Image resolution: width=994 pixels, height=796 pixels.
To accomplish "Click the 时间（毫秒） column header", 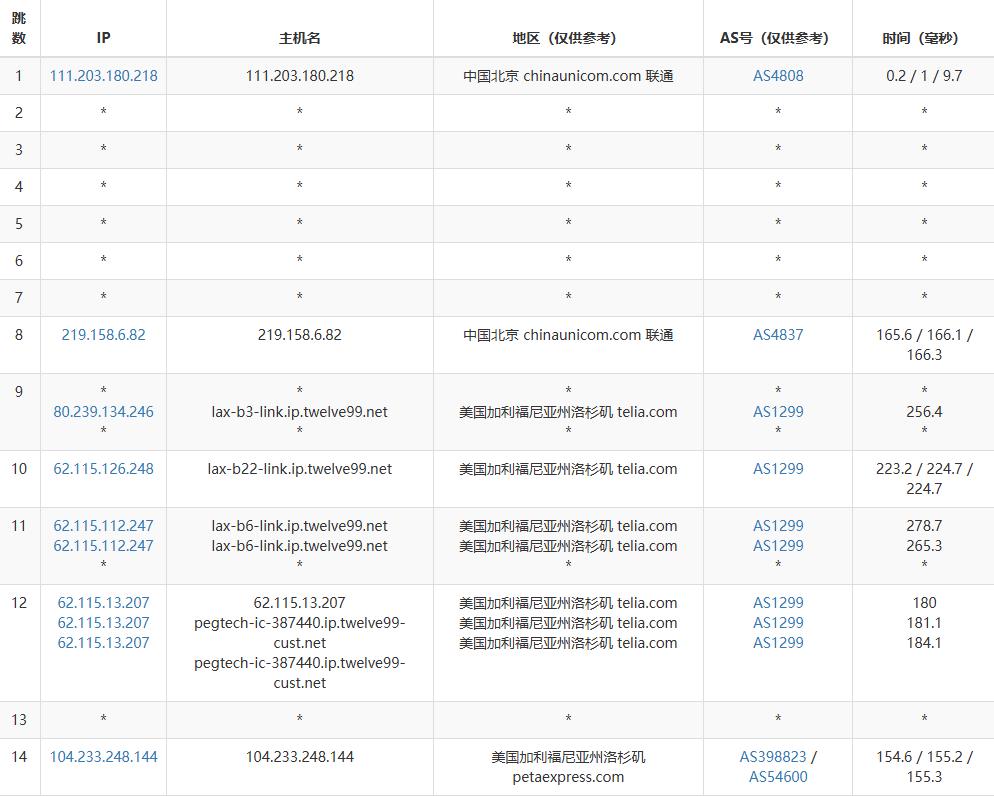I will pyautogui.click(x=923, y=38).
